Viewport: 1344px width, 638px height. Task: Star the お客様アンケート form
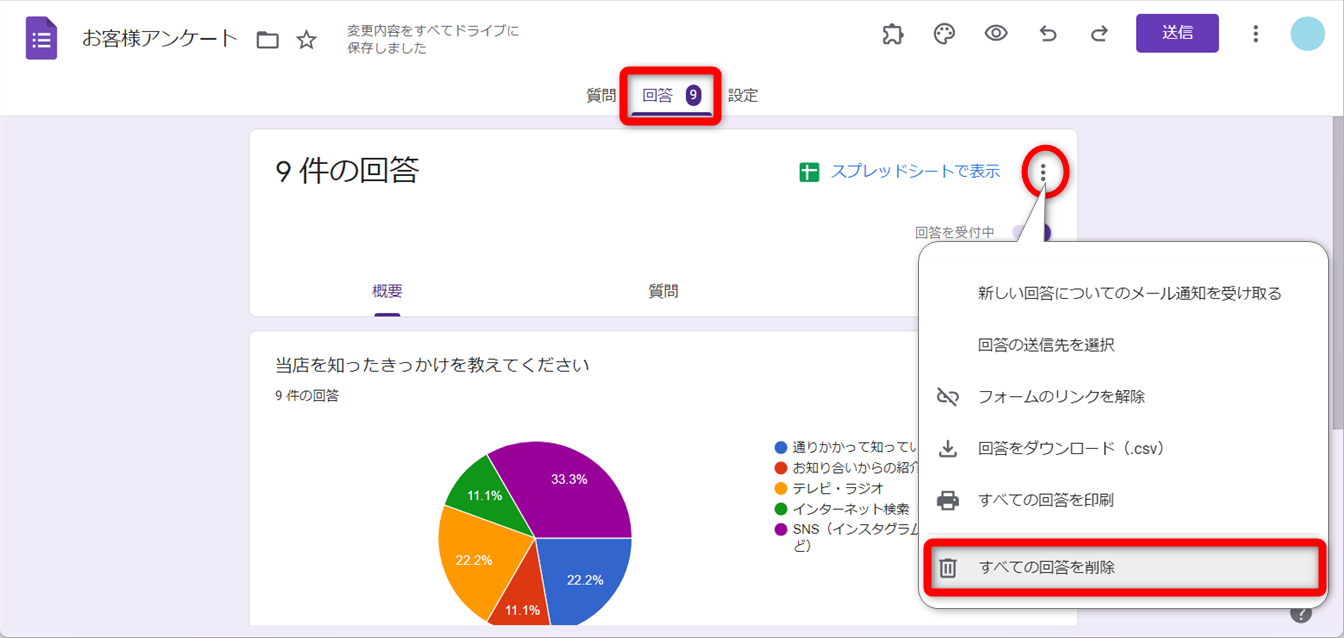coord(307,40)
